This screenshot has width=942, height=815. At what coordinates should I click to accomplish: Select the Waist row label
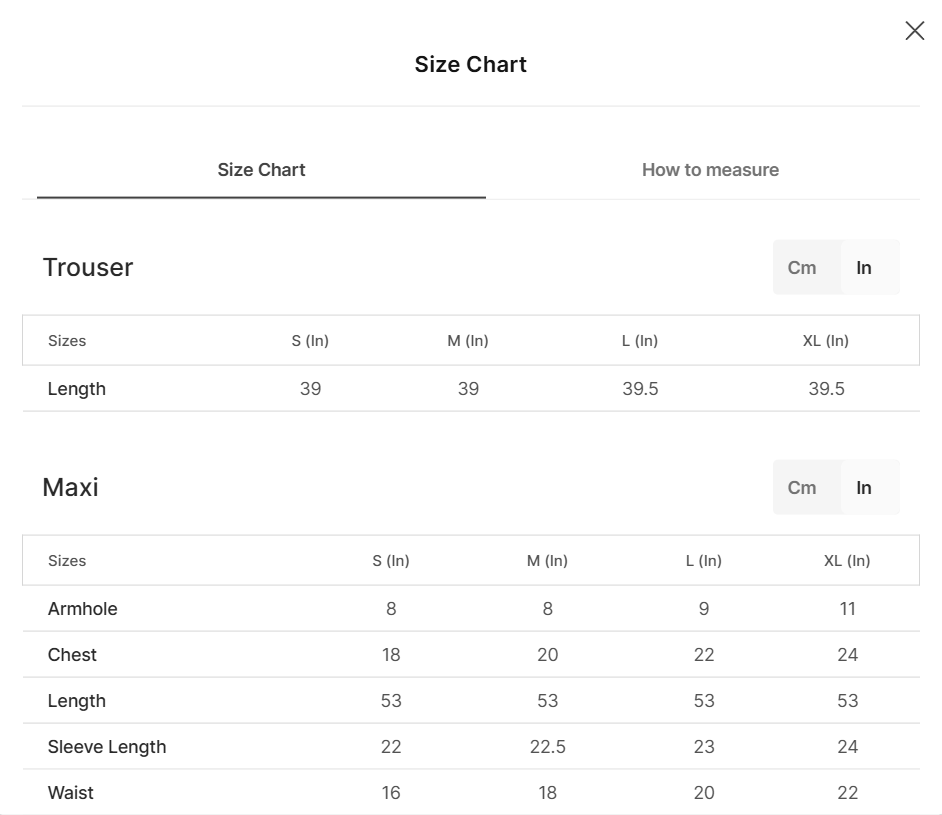coord(70,793)
